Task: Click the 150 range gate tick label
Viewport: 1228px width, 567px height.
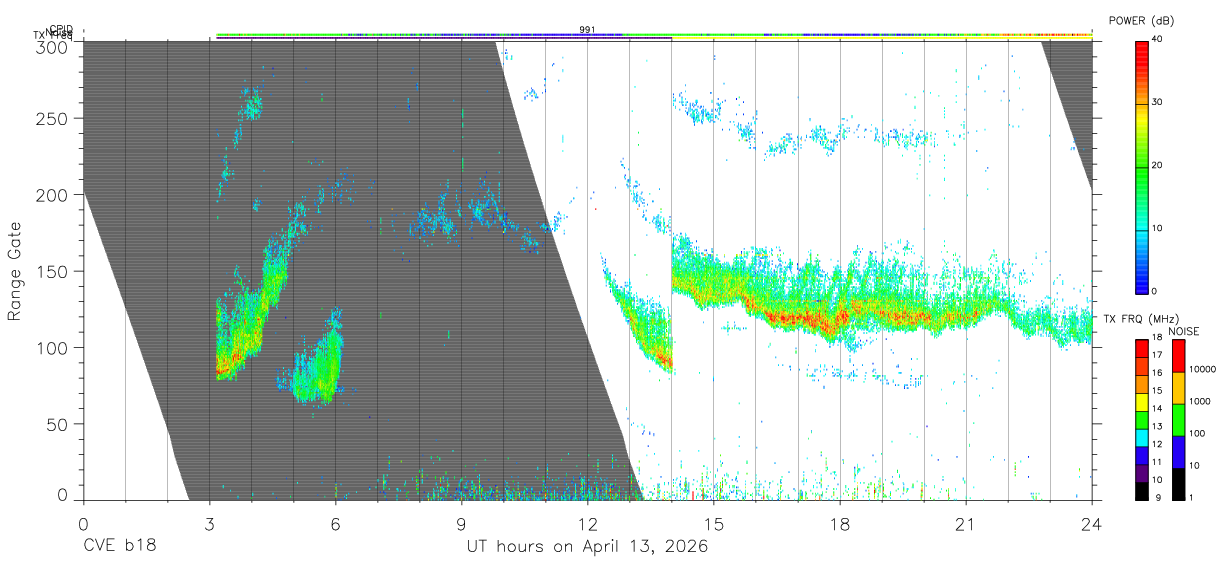Action: click(x=54, y=271)
